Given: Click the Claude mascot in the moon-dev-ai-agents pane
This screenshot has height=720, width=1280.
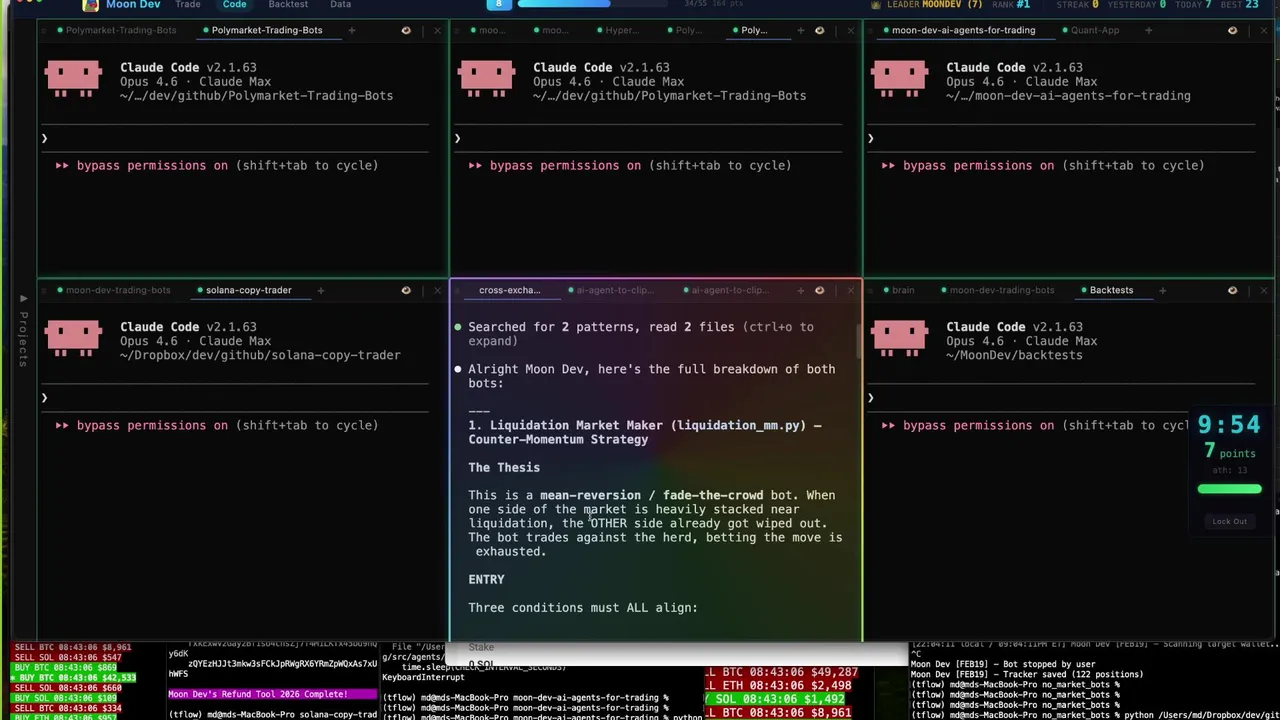Looking at the screenshot, I should click(x=899, y=79).
